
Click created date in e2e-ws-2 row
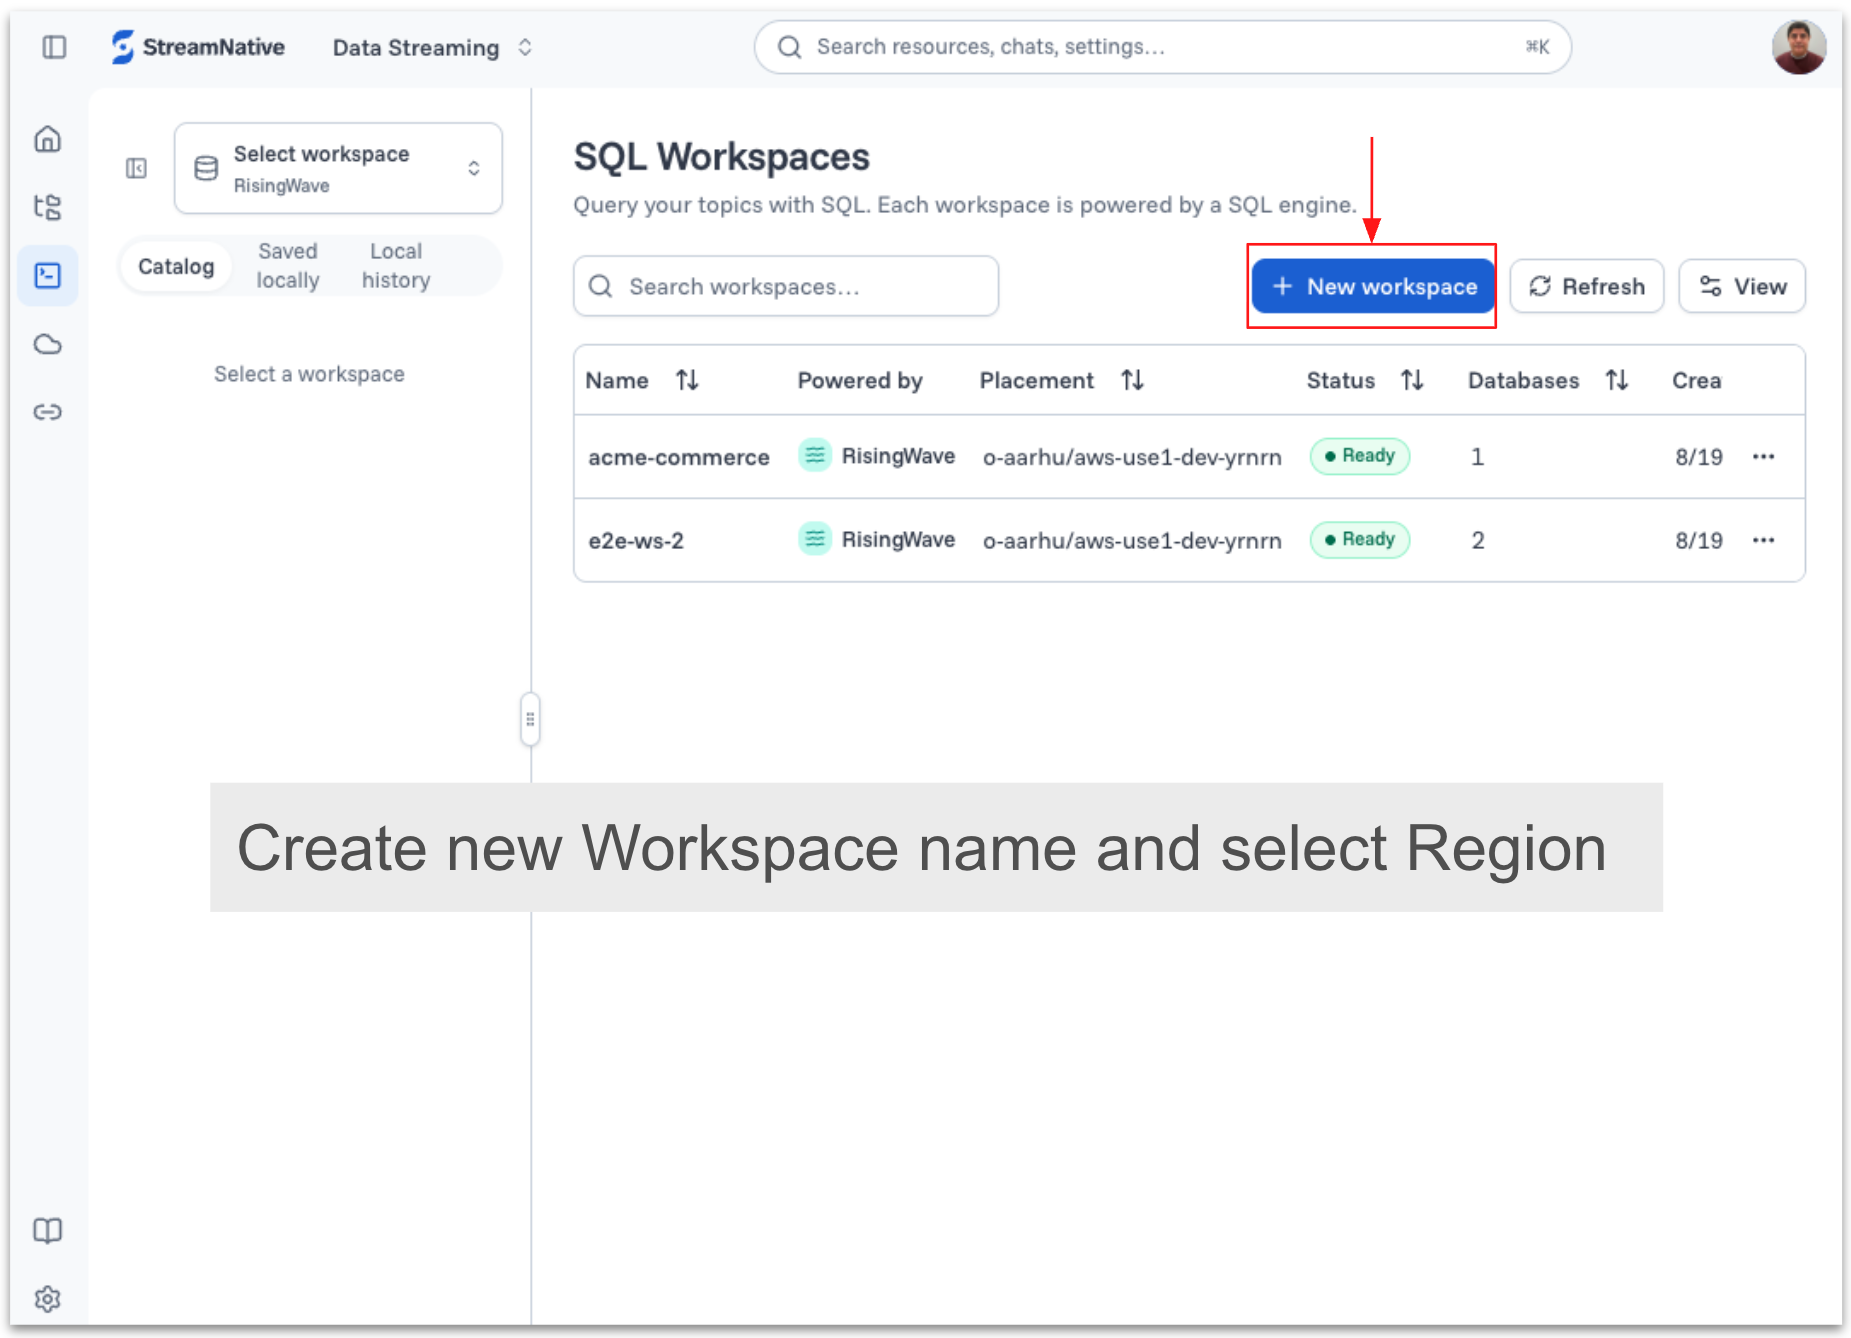(1699, 541)
